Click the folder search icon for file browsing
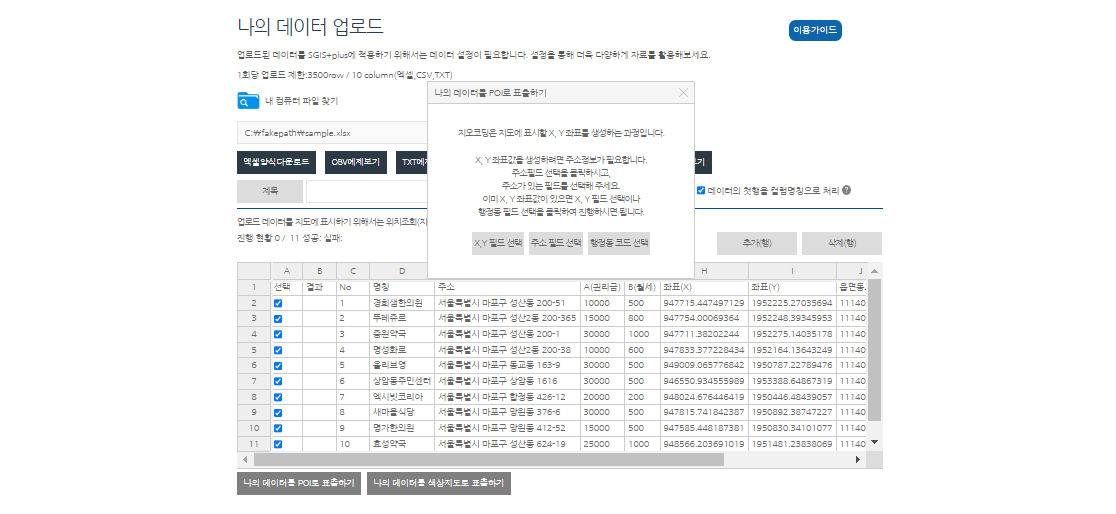Image resolution: width=1116 pixels, height=514 pixels. click(x=248, y=100)
